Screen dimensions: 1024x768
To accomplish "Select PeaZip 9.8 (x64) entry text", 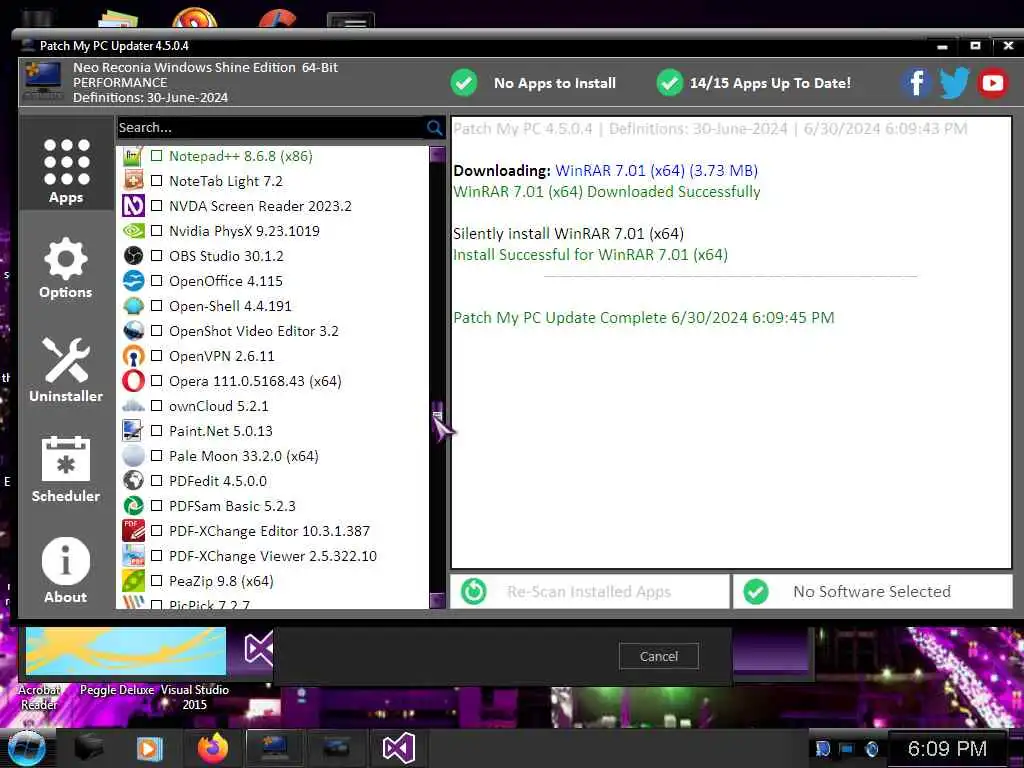I will [x=221, y=581].
